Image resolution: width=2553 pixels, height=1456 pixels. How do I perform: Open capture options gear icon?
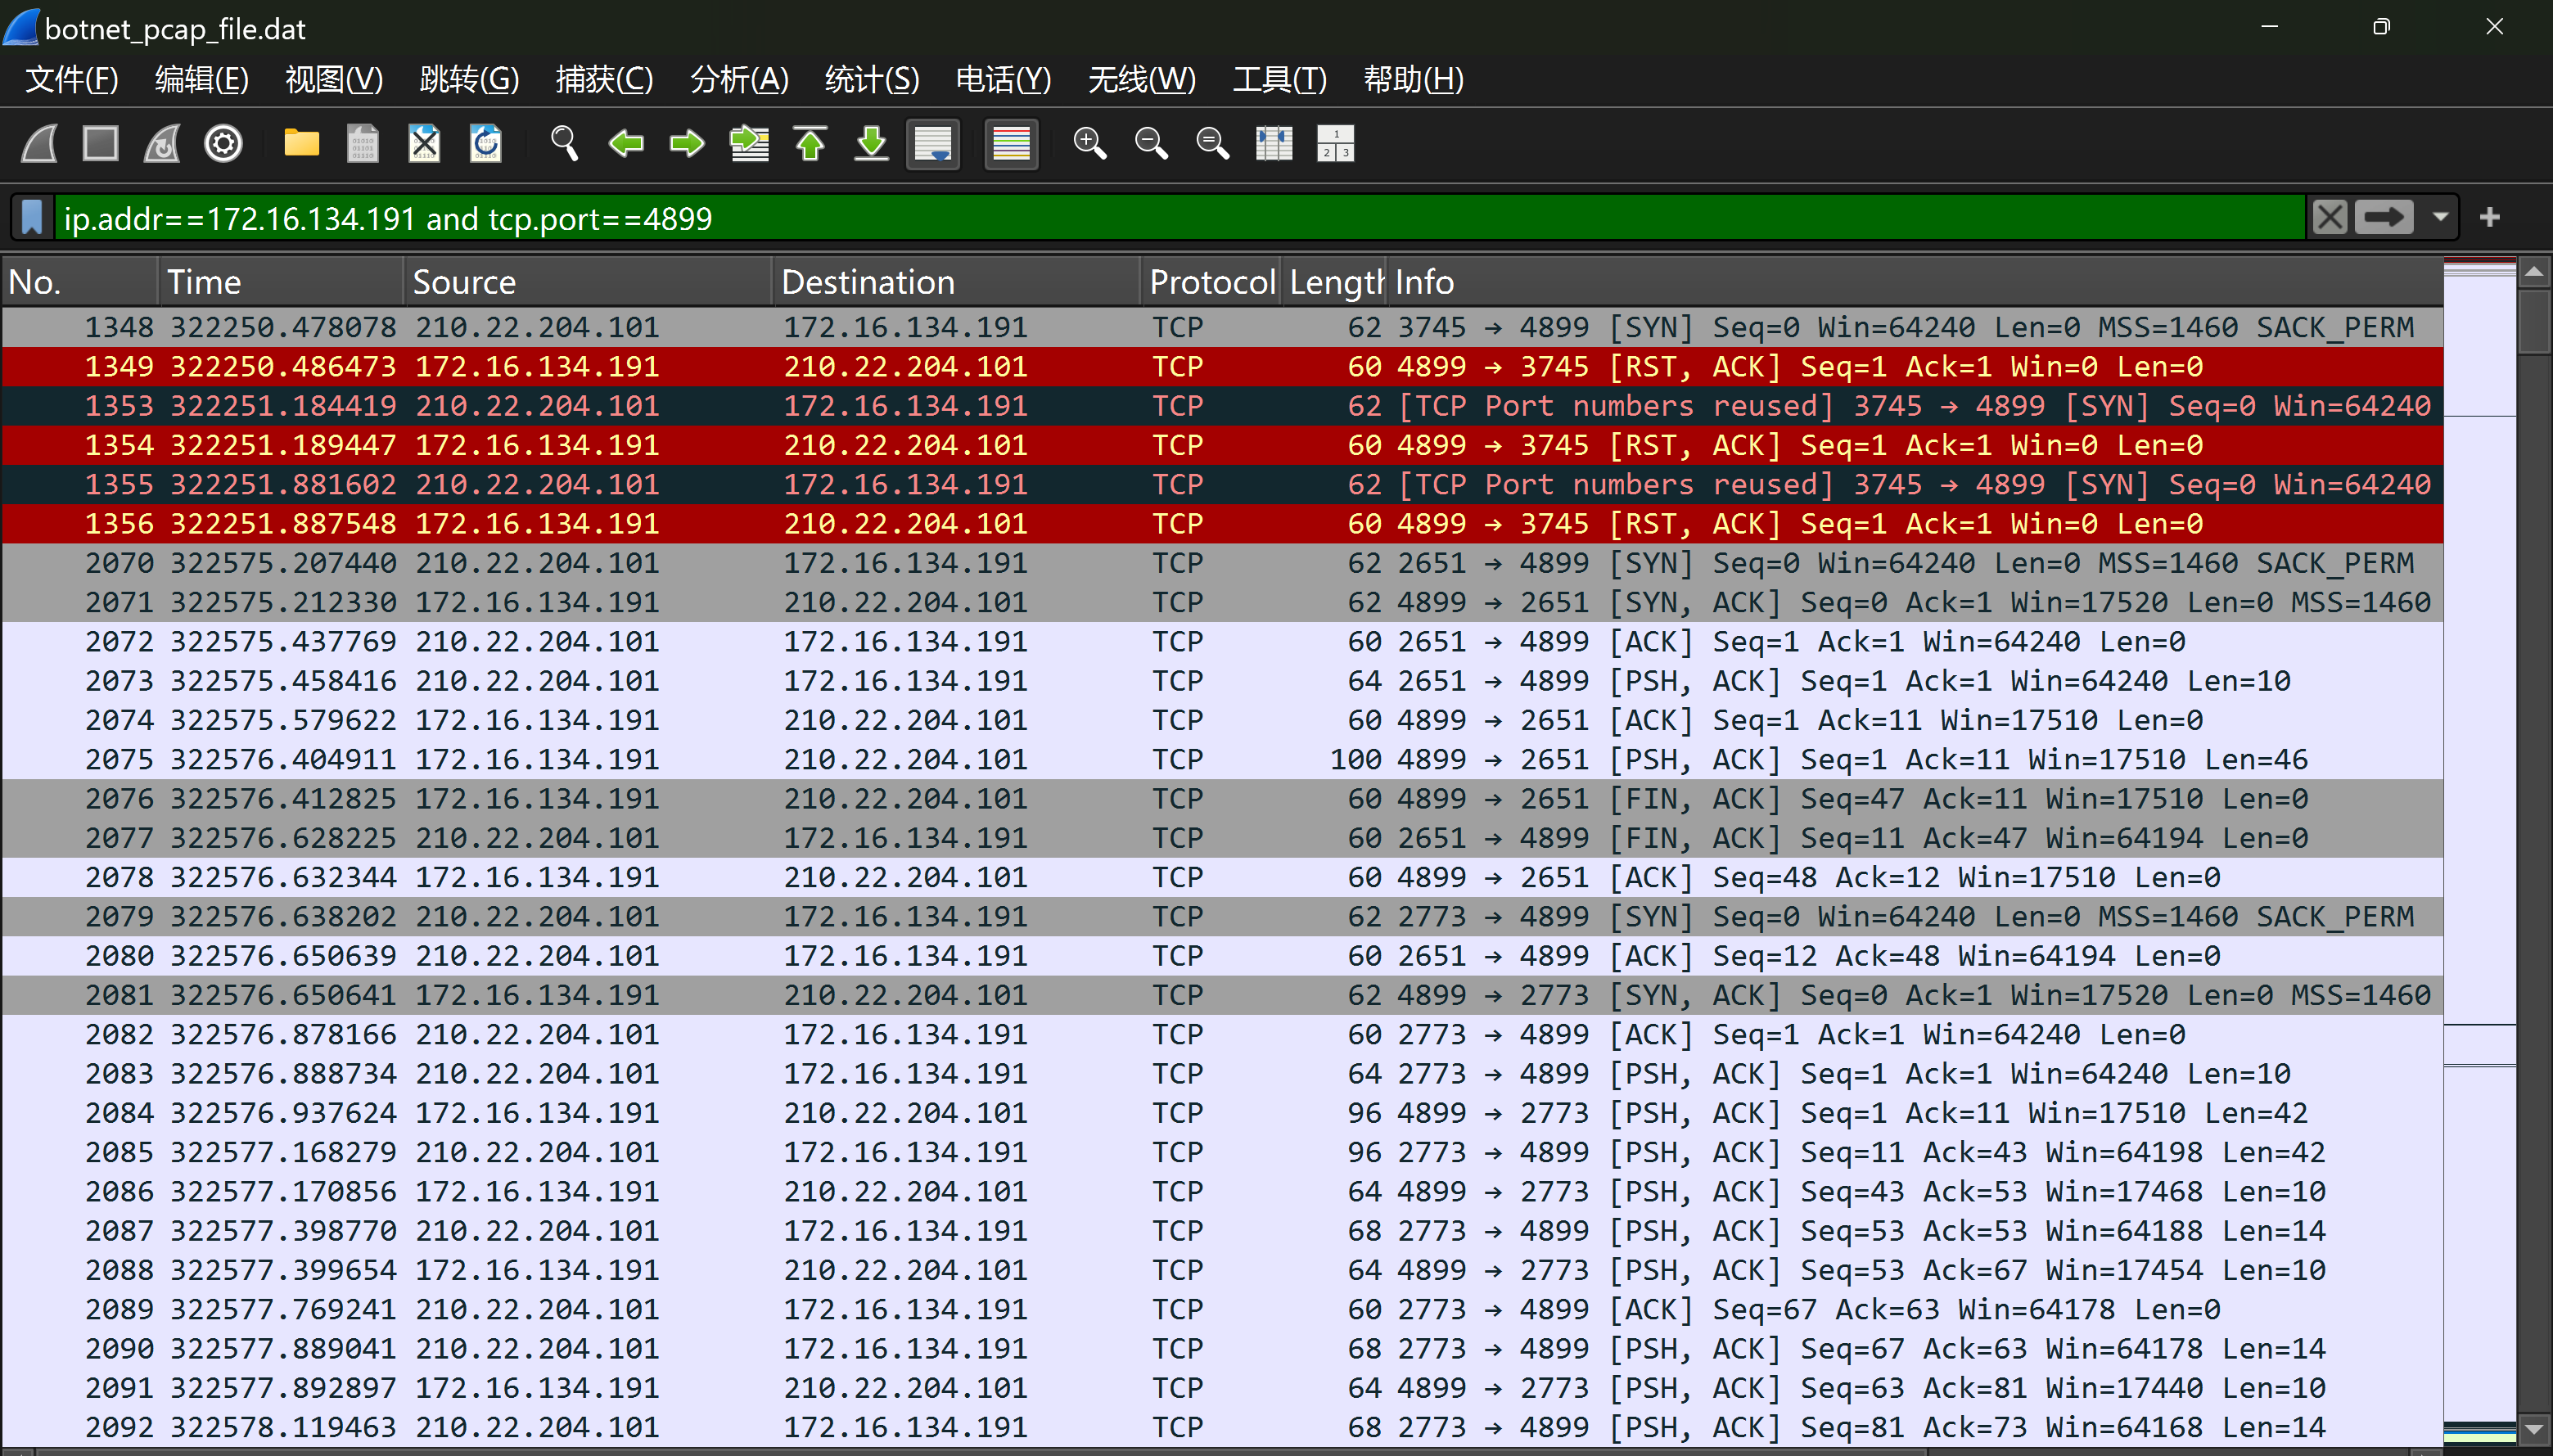tap(223, 144)
